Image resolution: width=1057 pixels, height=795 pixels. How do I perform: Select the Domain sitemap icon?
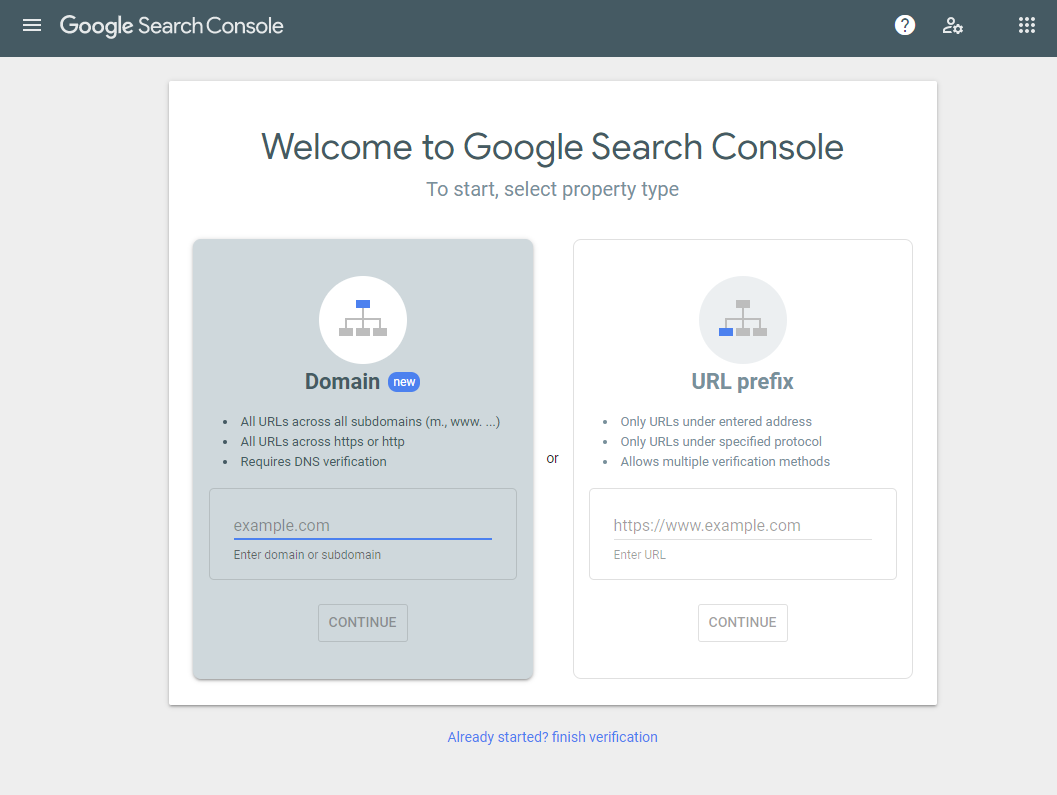coord(363,320)
